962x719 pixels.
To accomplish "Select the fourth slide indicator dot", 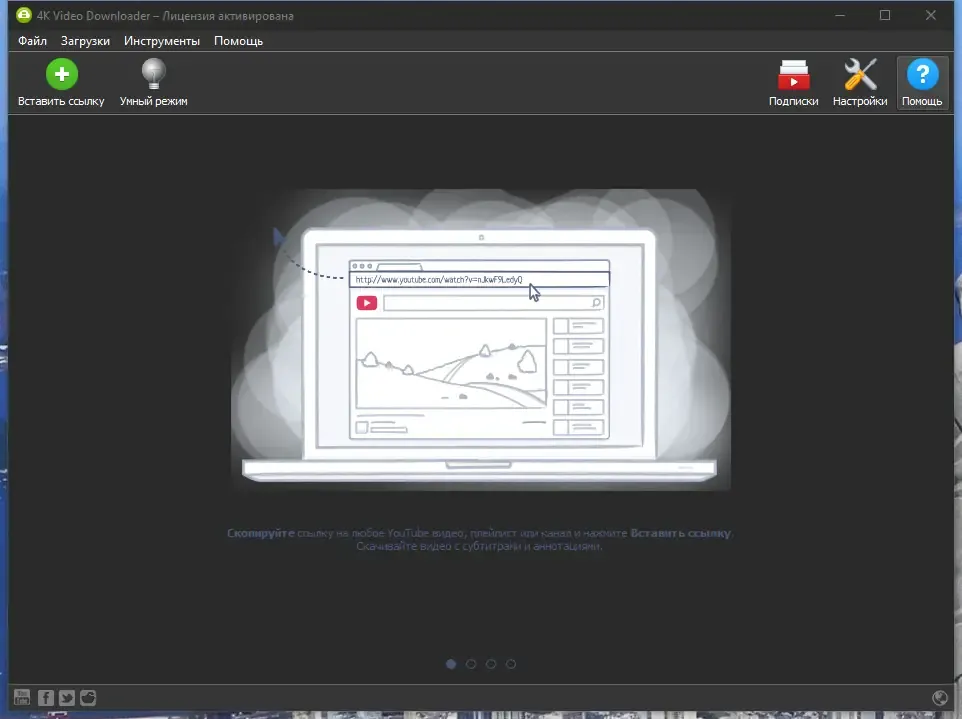I will click(511, 664).
